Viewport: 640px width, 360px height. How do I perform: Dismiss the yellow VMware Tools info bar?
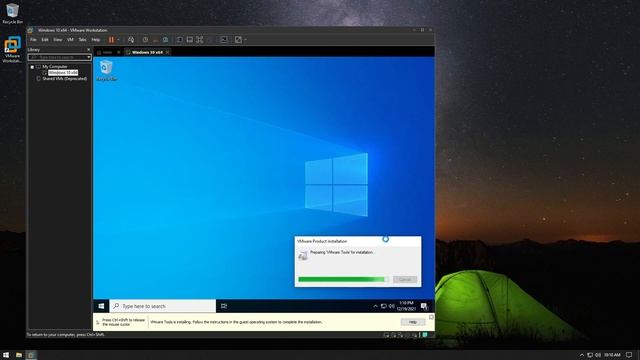pos(431,317)
